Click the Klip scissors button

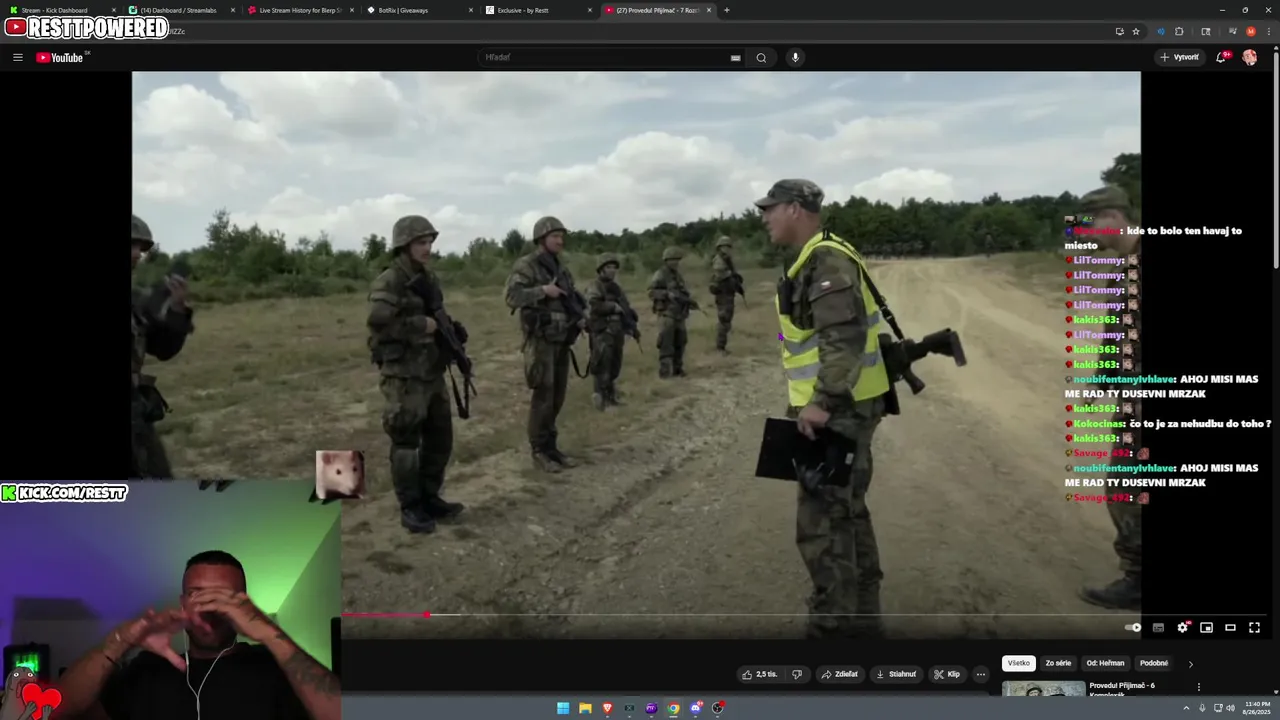tap(947, 674)
